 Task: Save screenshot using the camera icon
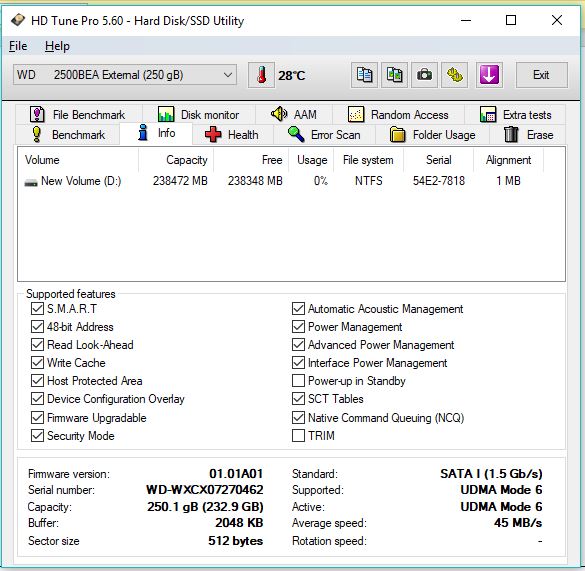(424, 75)
